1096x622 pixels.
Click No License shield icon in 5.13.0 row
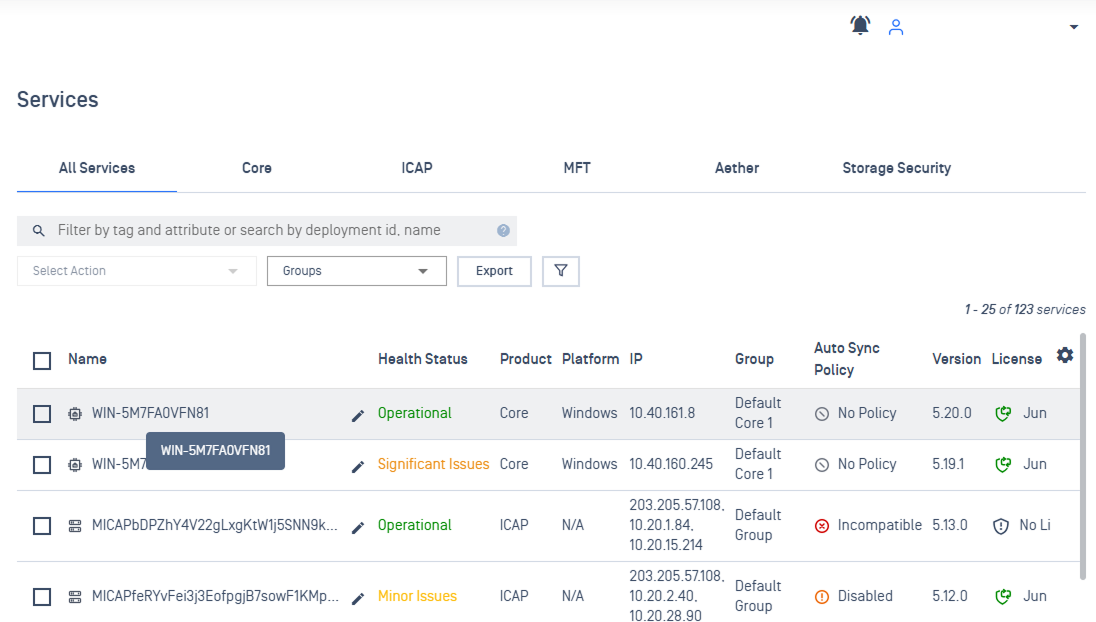[x=1001, y=526]
